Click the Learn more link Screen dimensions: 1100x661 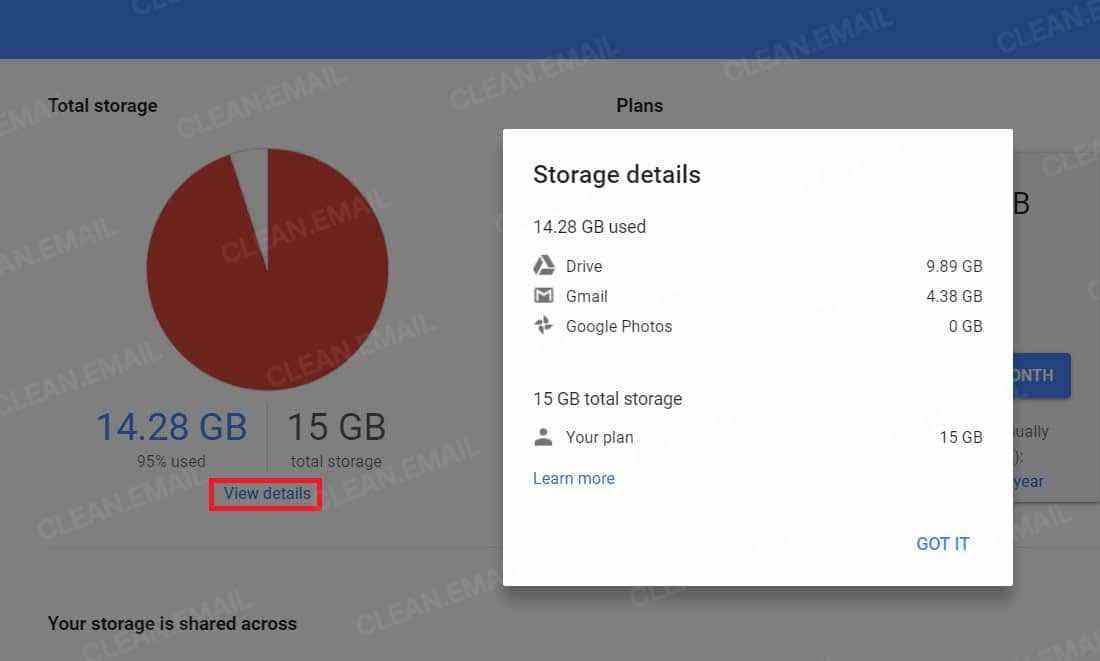point(573,478)
